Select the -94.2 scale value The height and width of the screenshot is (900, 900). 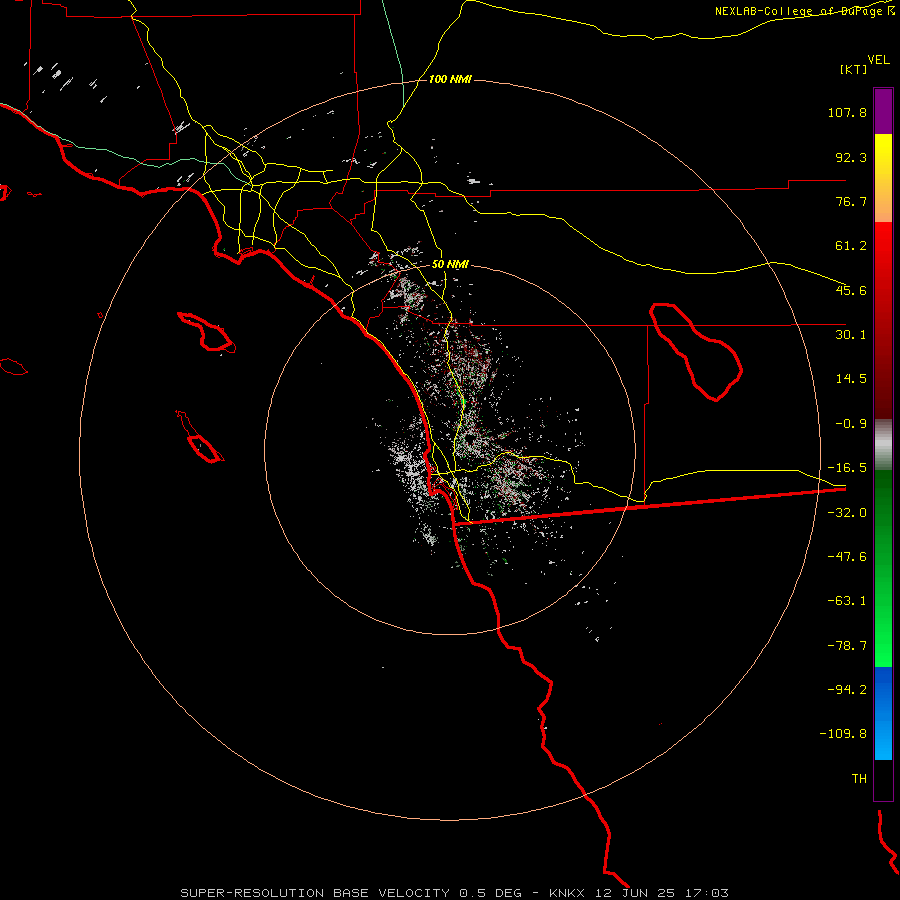[x=847, y=689]
